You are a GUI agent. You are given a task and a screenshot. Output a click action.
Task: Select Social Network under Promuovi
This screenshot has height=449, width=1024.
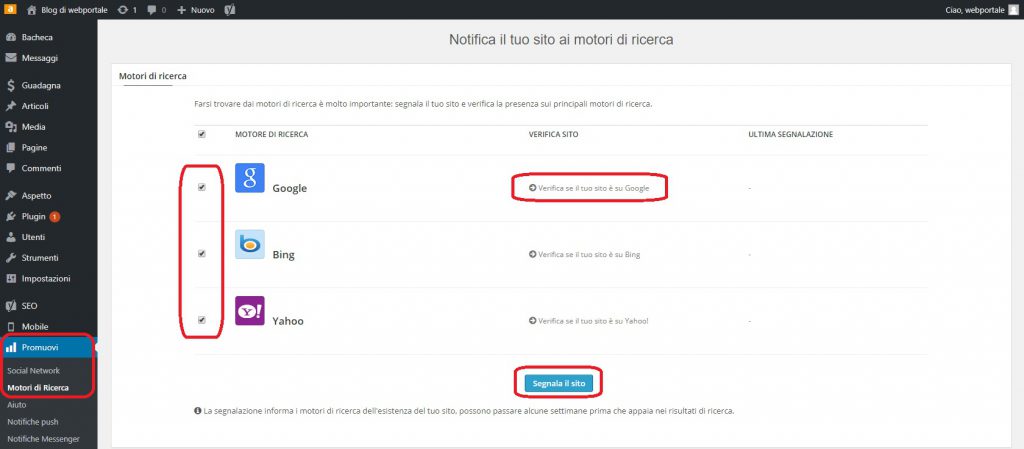coord(34,370)
